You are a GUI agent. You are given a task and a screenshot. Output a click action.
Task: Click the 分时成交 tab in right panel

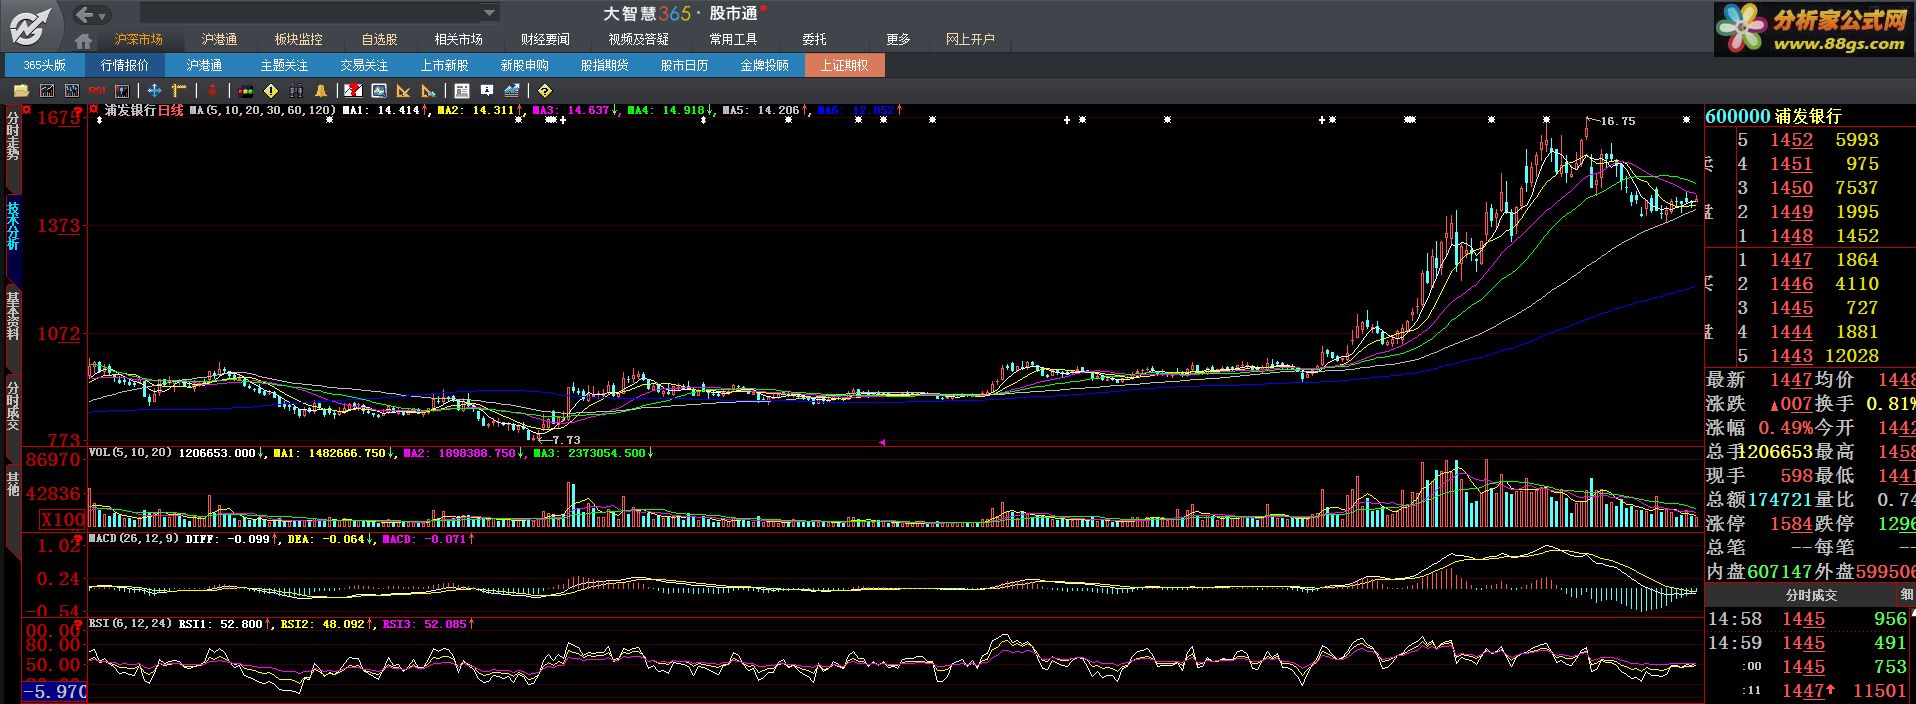[1811, 595]
